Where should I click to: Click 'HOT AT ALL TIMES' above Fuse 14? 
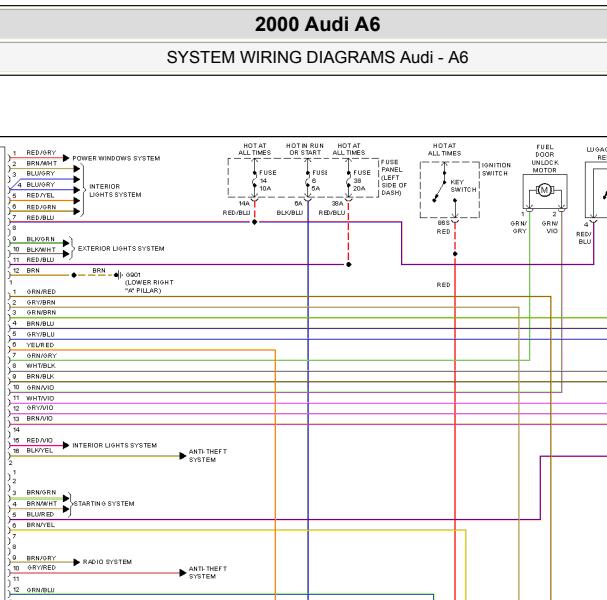tap(254, 149)
